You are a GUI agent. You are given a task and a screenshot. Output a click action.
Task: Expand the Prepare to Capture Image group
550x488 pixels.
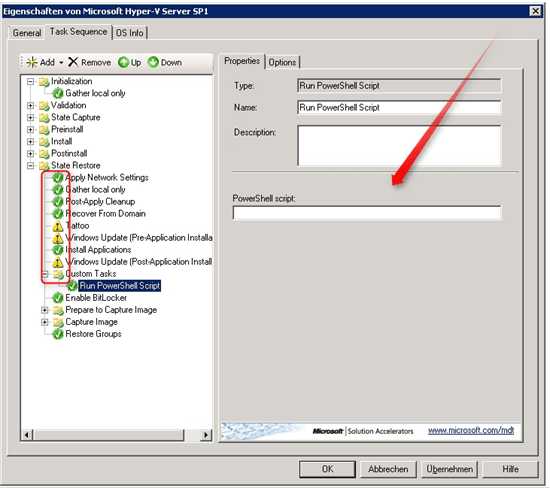45,310
